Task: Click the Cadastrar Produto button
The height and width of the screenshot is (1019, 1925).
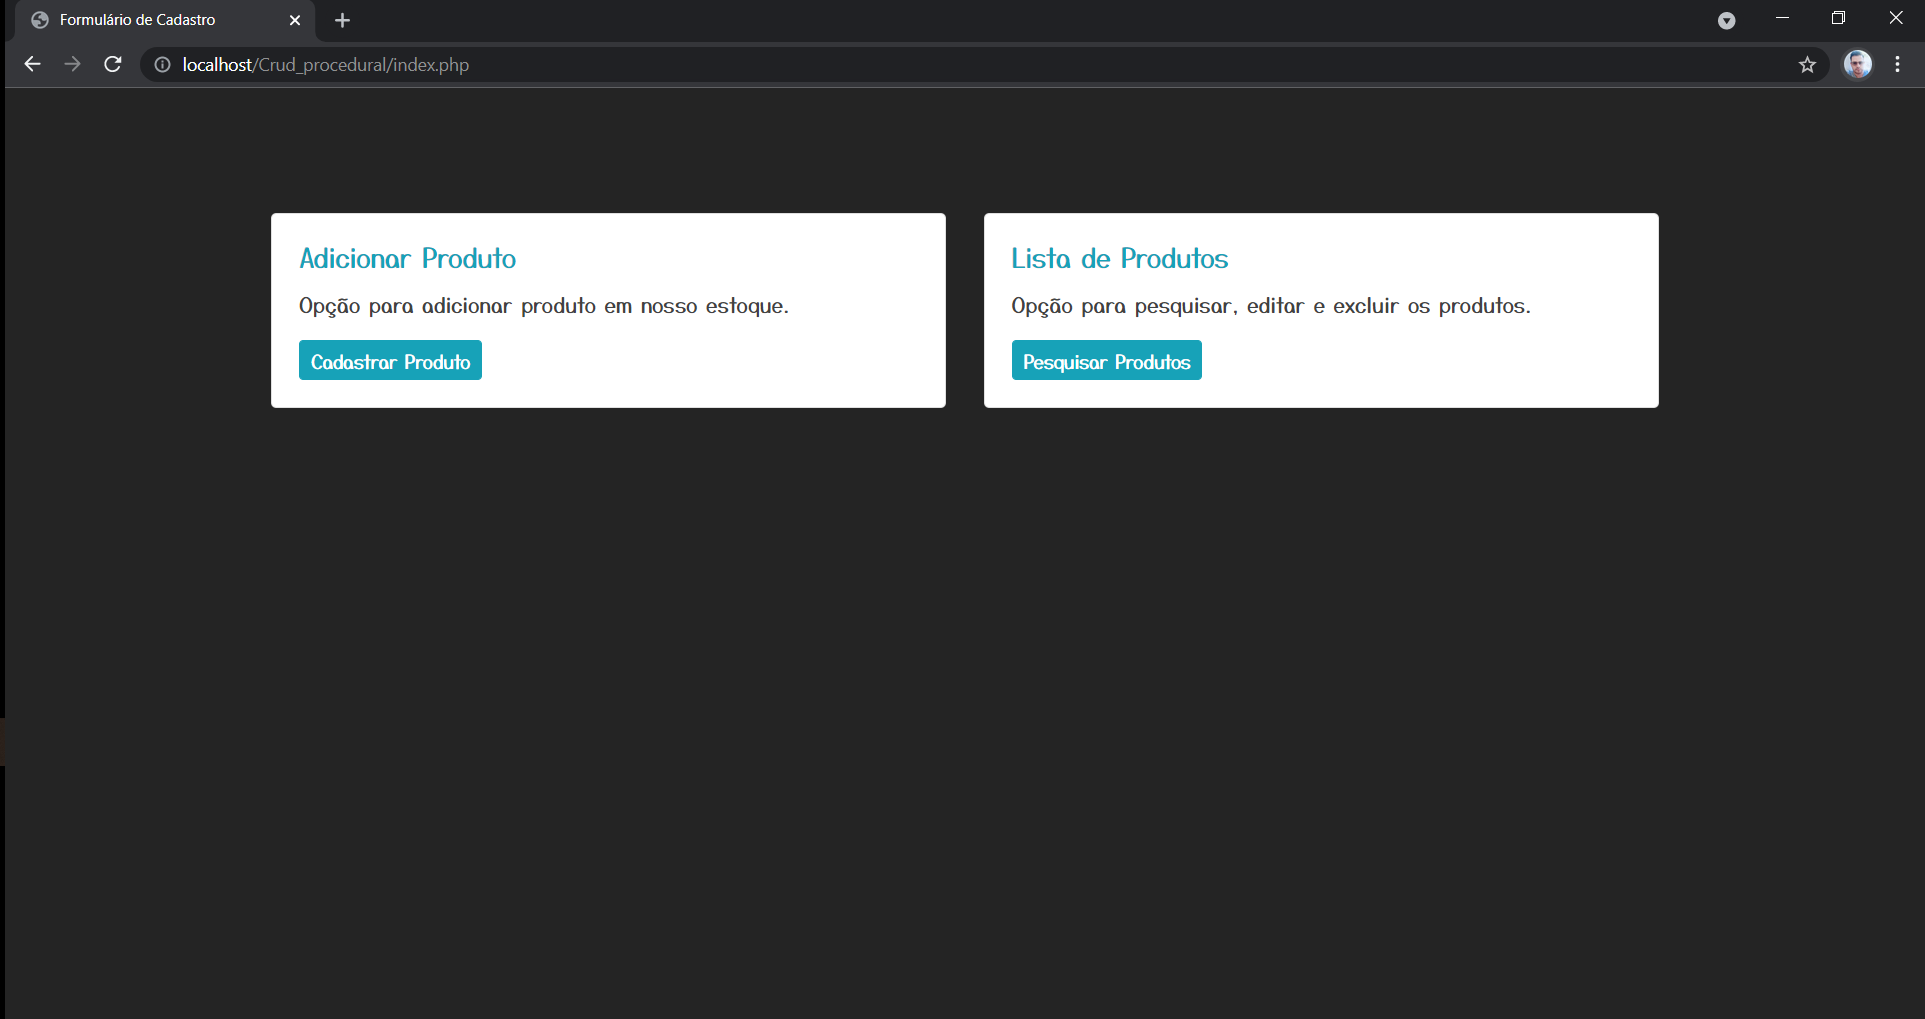Action: (x=390, y=360)
